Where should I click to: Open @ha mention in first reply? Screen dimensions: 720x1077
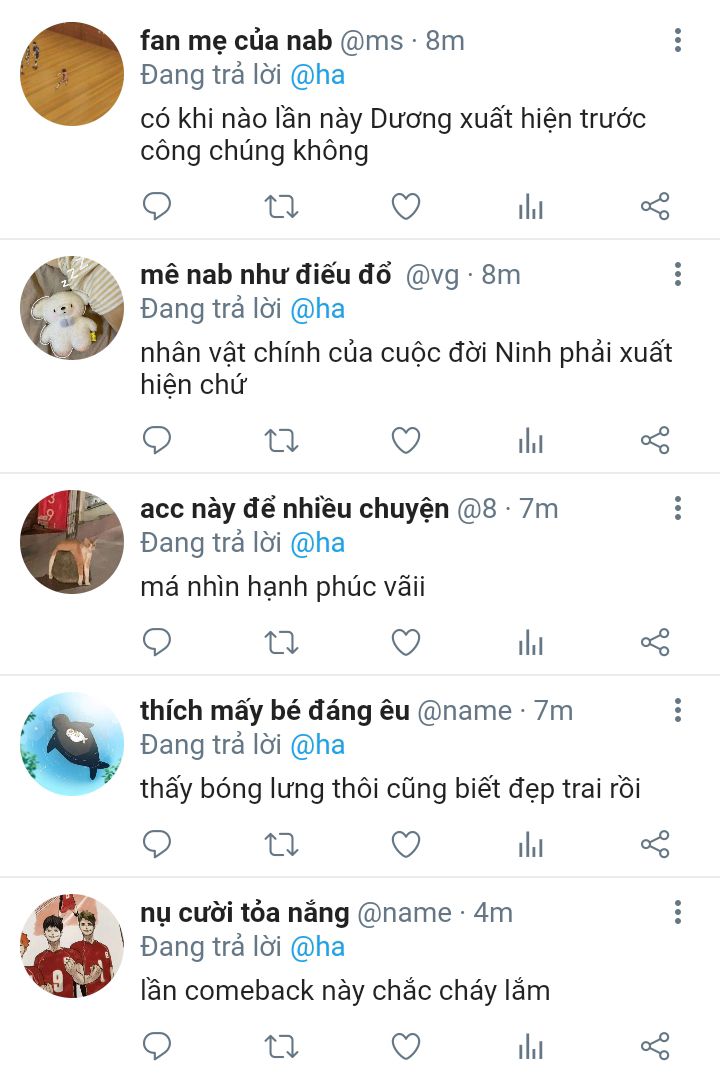317,76
